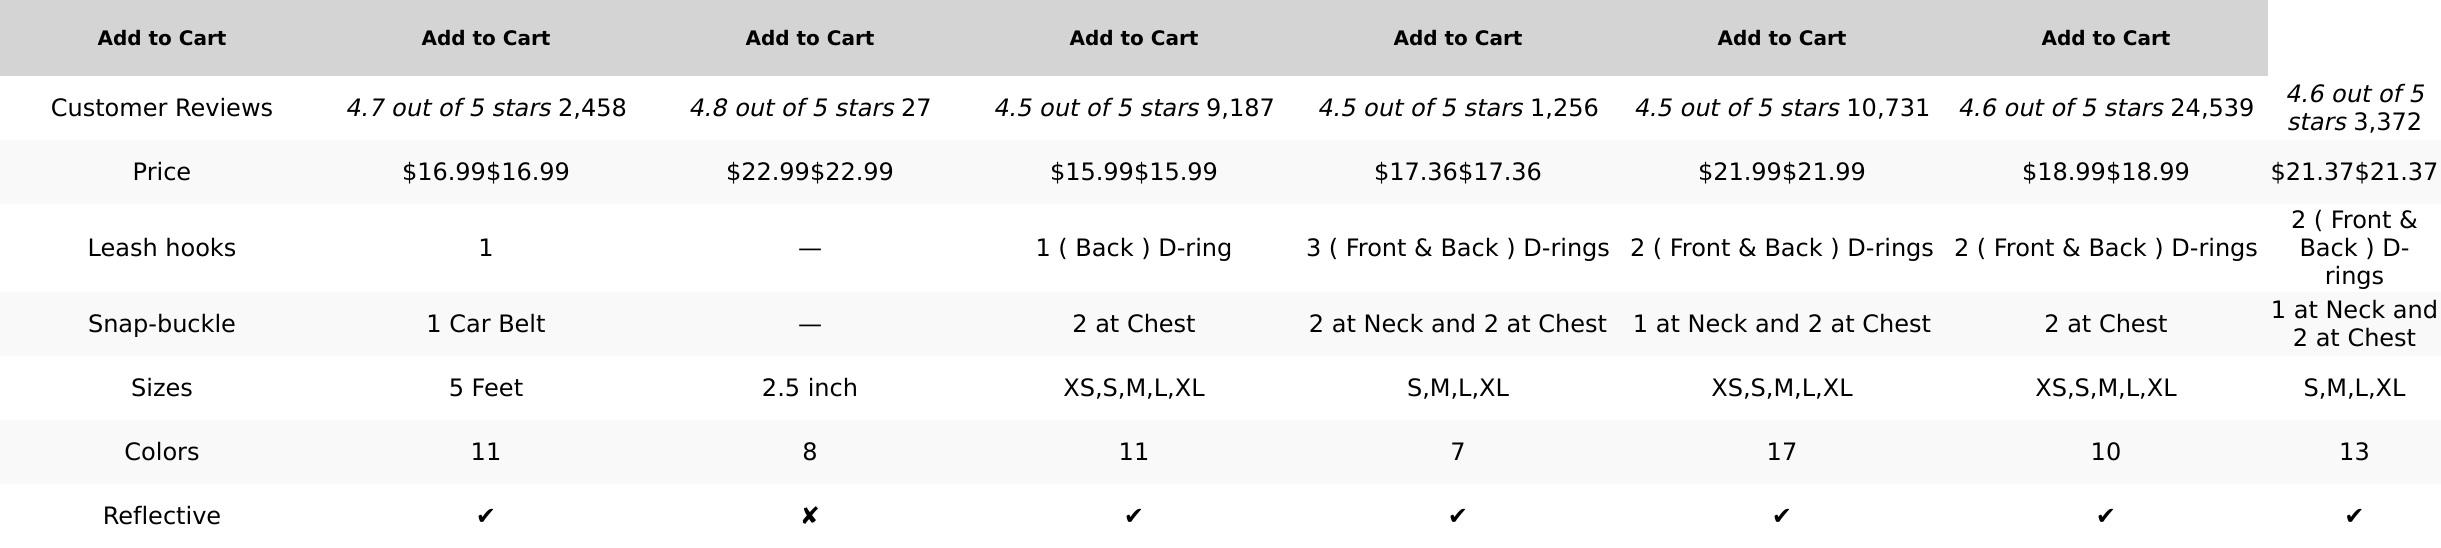View the 24,539 reviews rating link
Viewport: 2441px width, 548px height.
2105,108
